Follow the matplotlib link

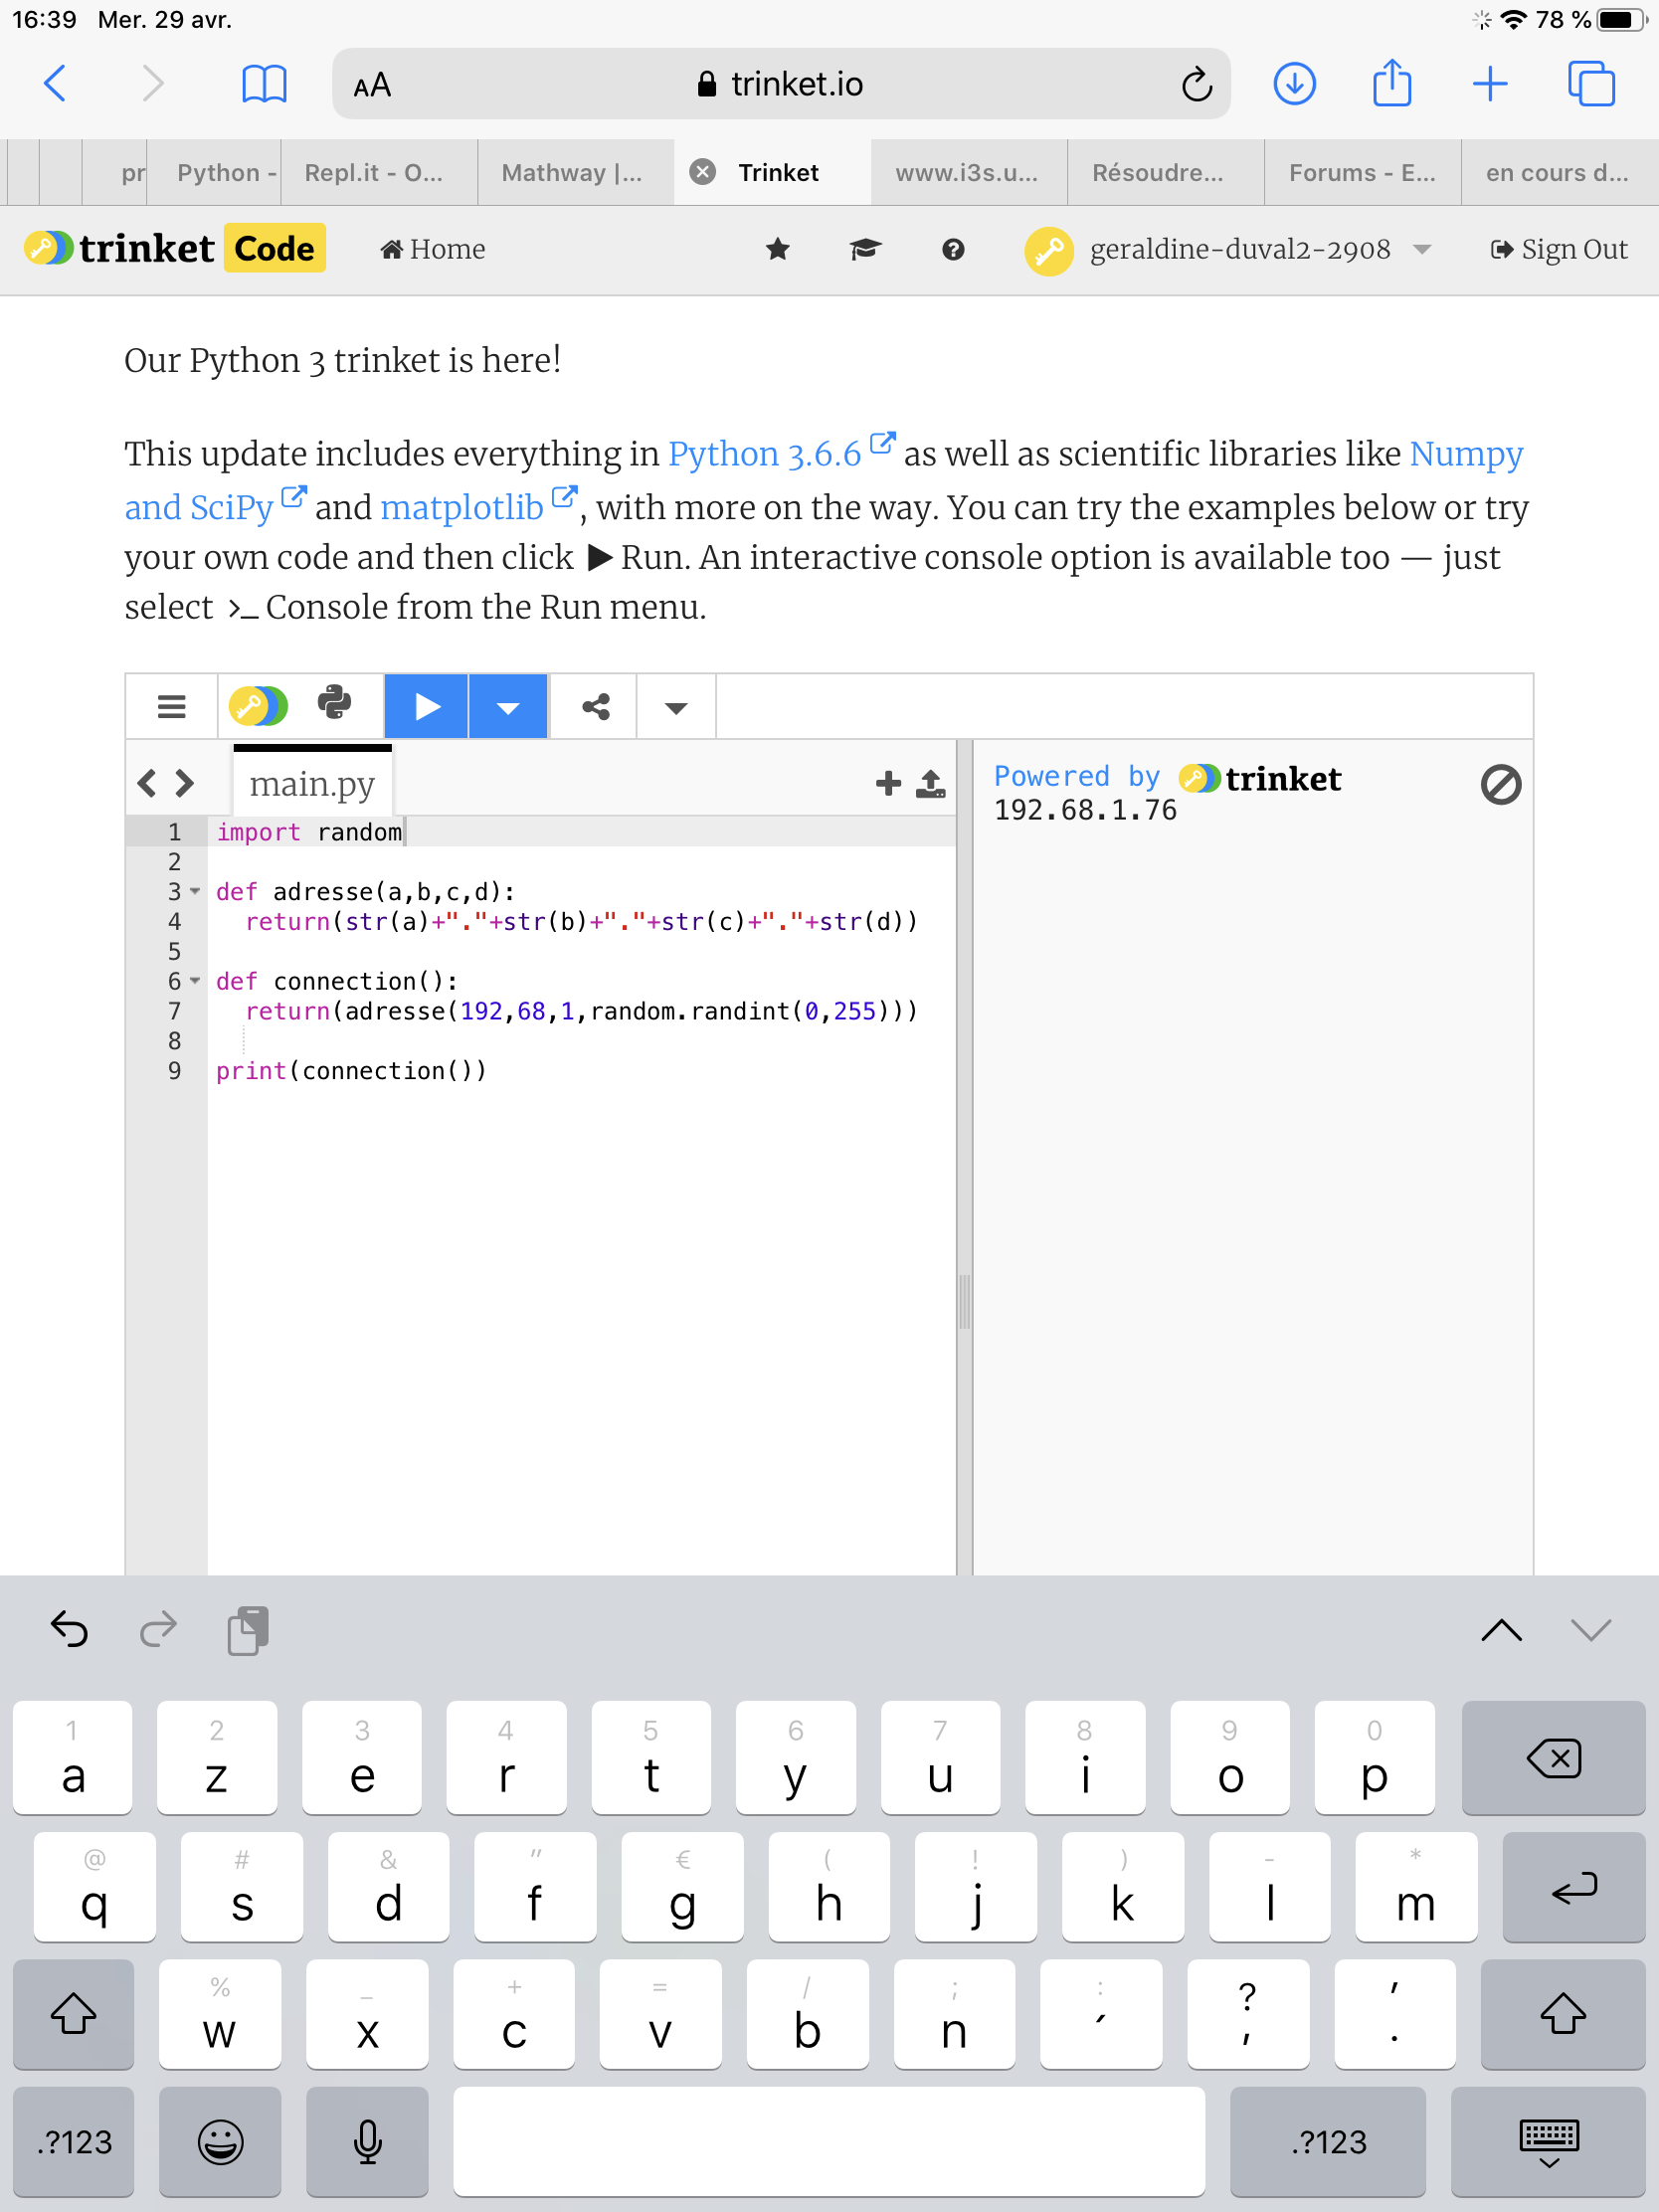coord(461,508)
